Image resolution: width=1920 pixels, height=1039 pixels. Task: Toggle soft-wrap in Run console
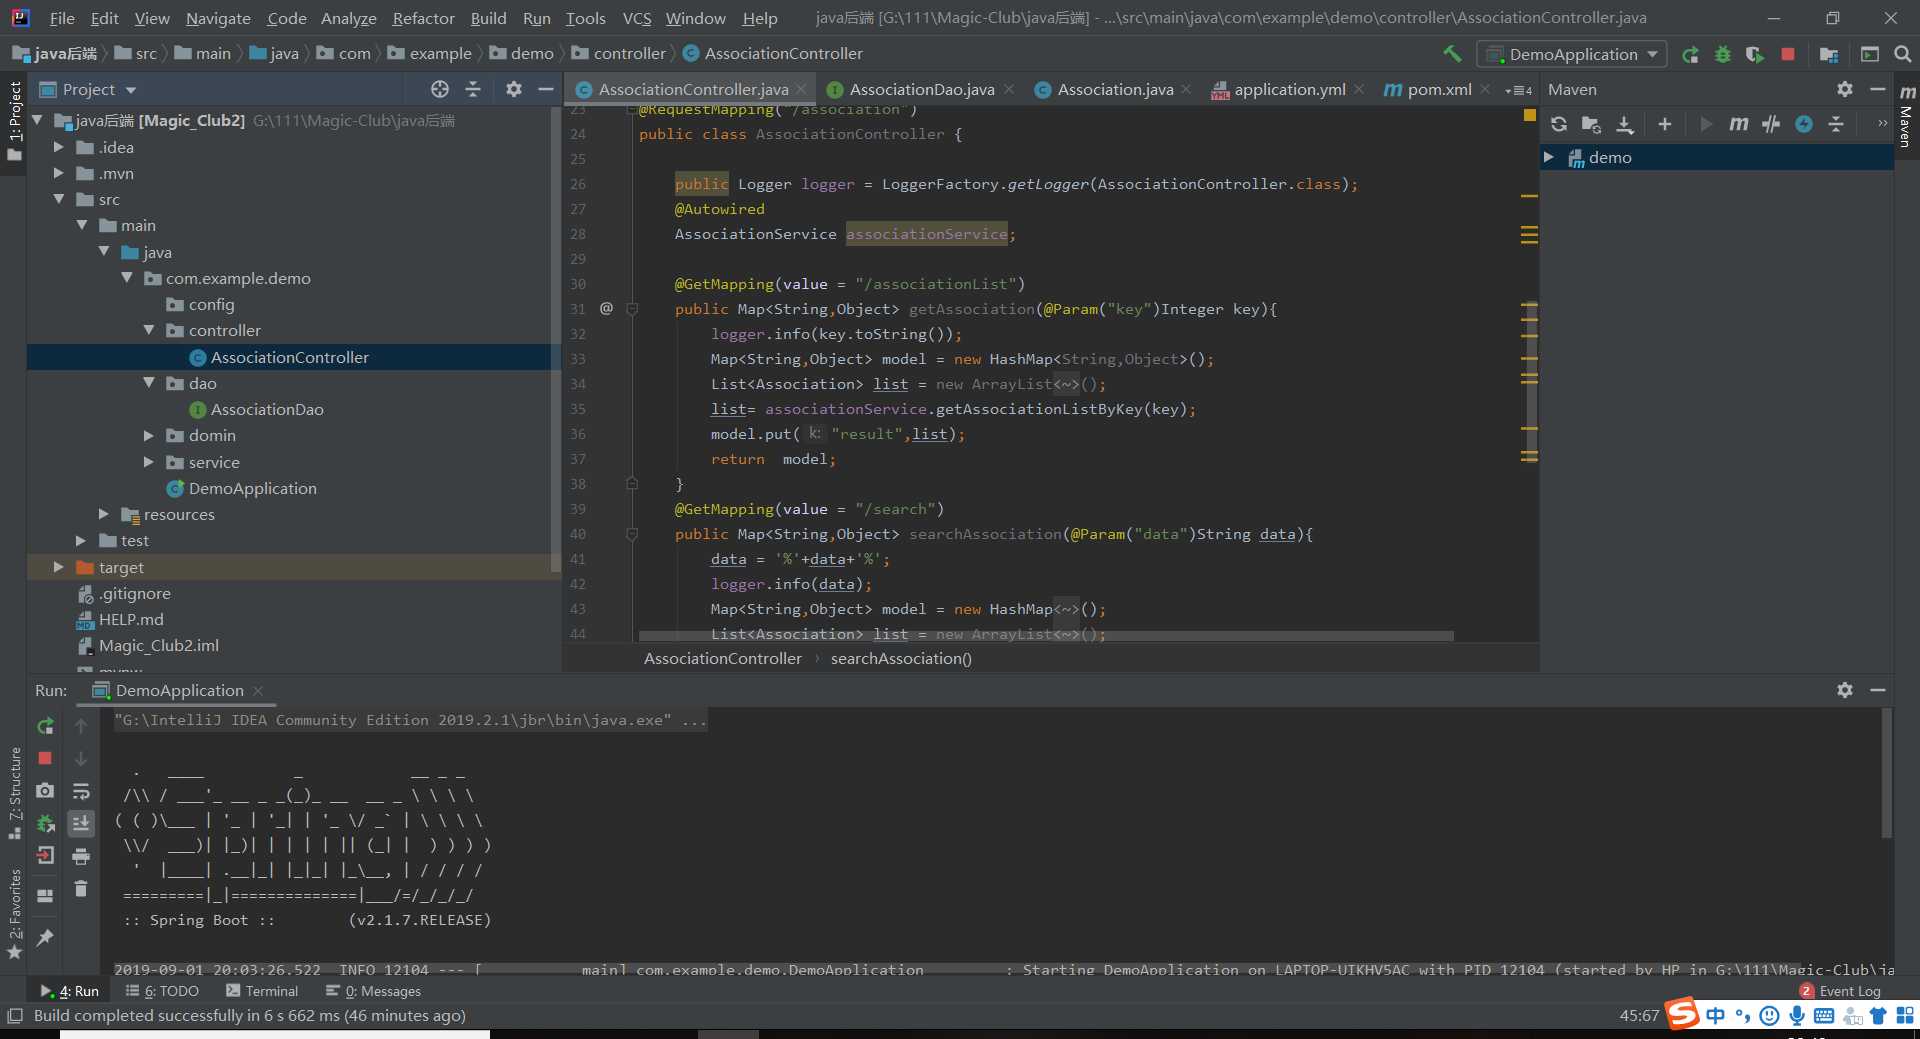(81, 791)
